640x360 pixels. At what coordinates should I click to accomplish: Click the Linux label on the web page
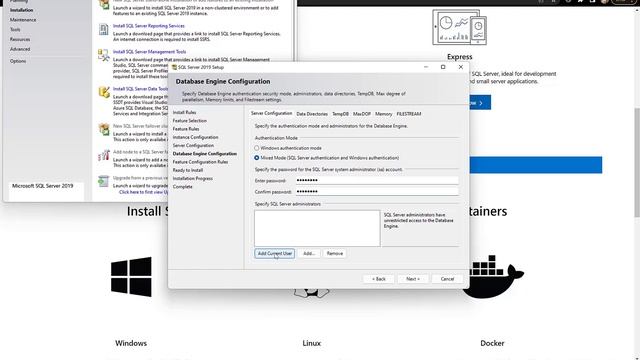(312, 343)
